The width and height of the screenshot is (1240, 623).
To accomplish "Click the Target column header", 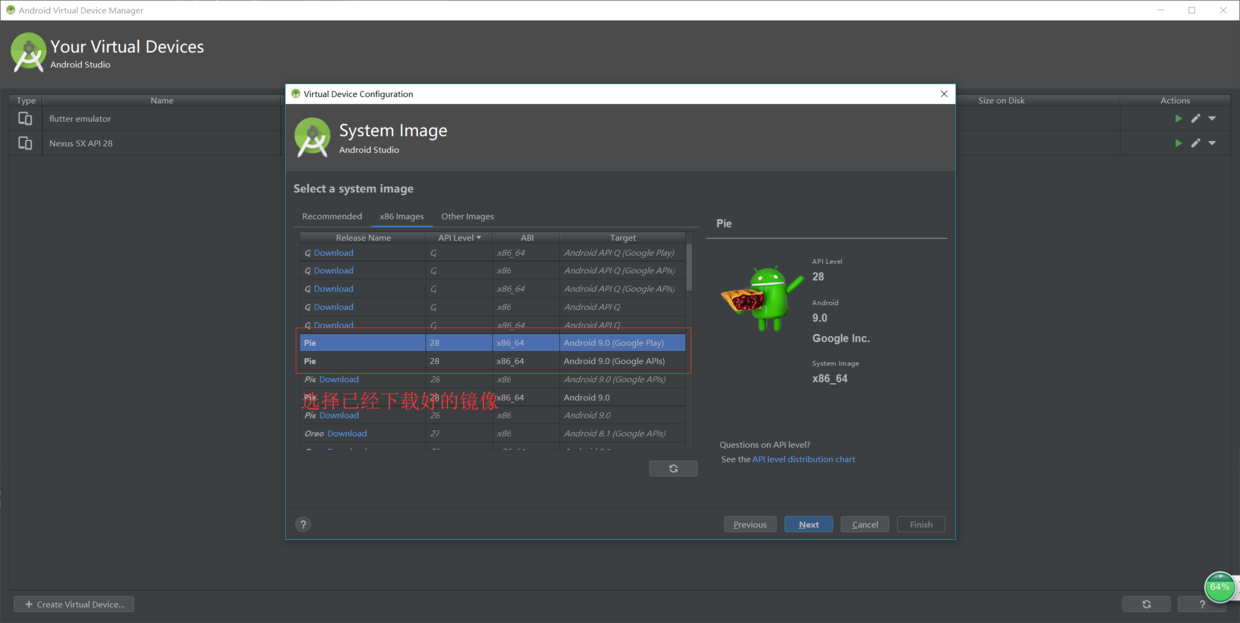I will point(623,238).
